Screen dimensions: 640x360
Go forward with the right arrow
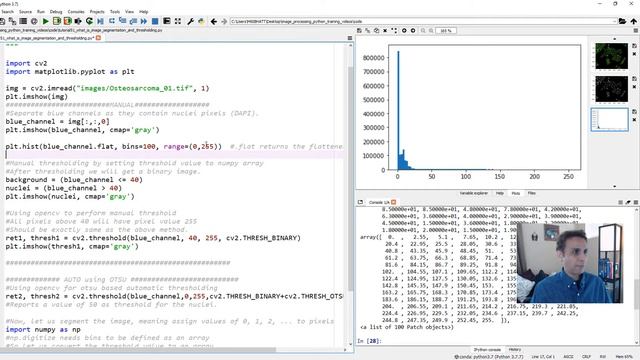click(224, 21)
